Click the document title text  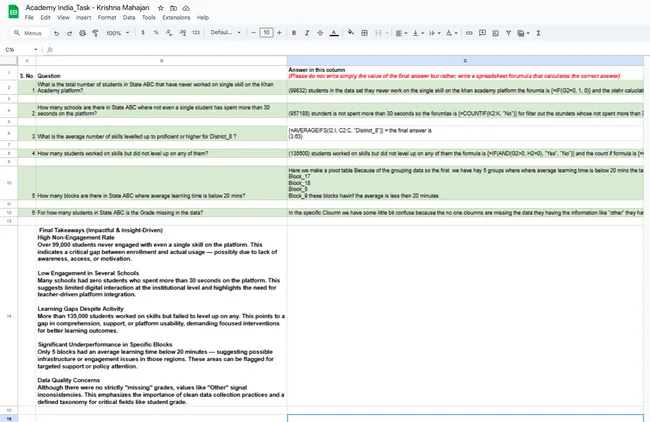click(x=87, y=7)
